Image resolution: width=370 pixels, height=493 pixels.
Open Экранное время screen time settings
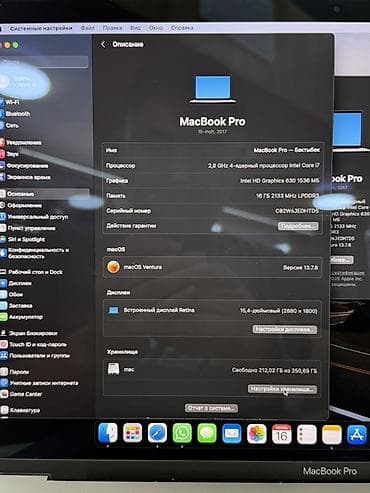pos(26,177)
